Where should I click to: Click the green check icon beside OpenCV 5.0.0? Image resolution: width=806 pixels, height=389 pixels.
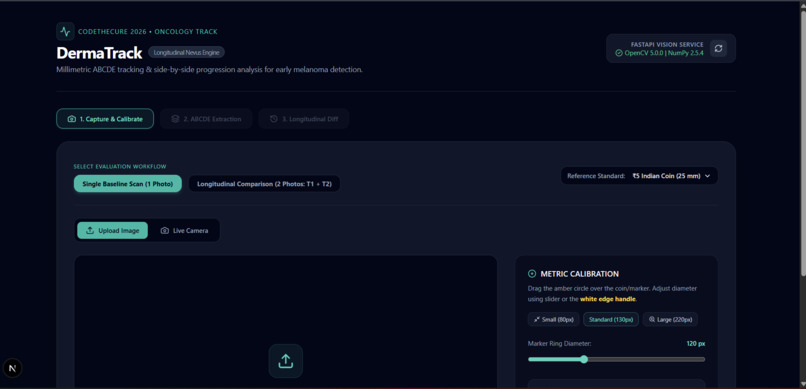(x=619, y=53)
